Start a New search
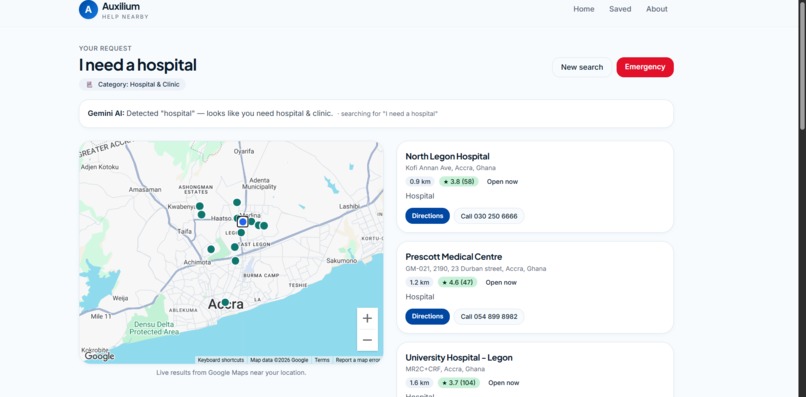This screenshot has height=397, width=806. [x=582, y=67]
